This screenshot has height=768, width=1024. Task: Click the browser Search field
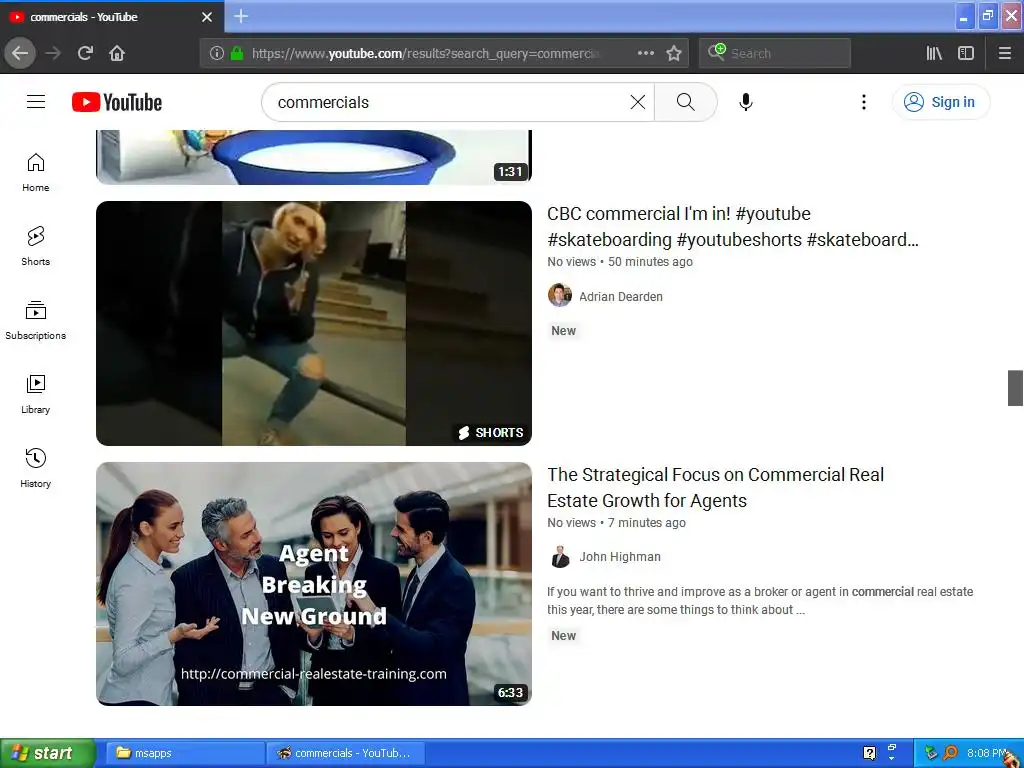[775, 53]
